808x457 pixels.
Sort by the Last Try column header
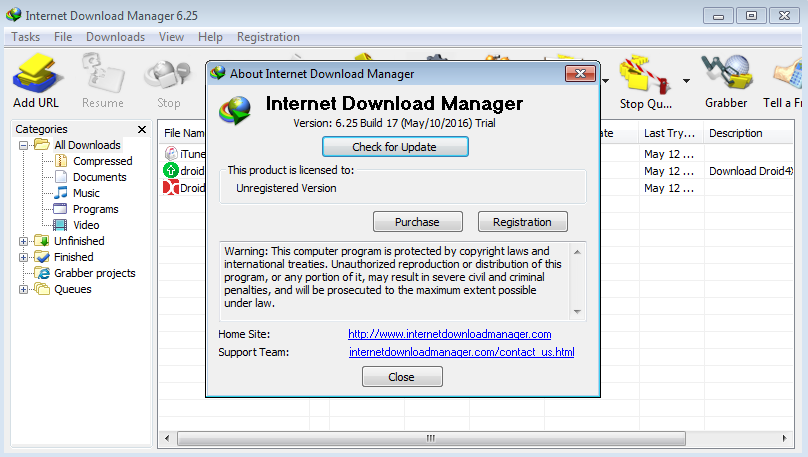click(x=670, y=133)
